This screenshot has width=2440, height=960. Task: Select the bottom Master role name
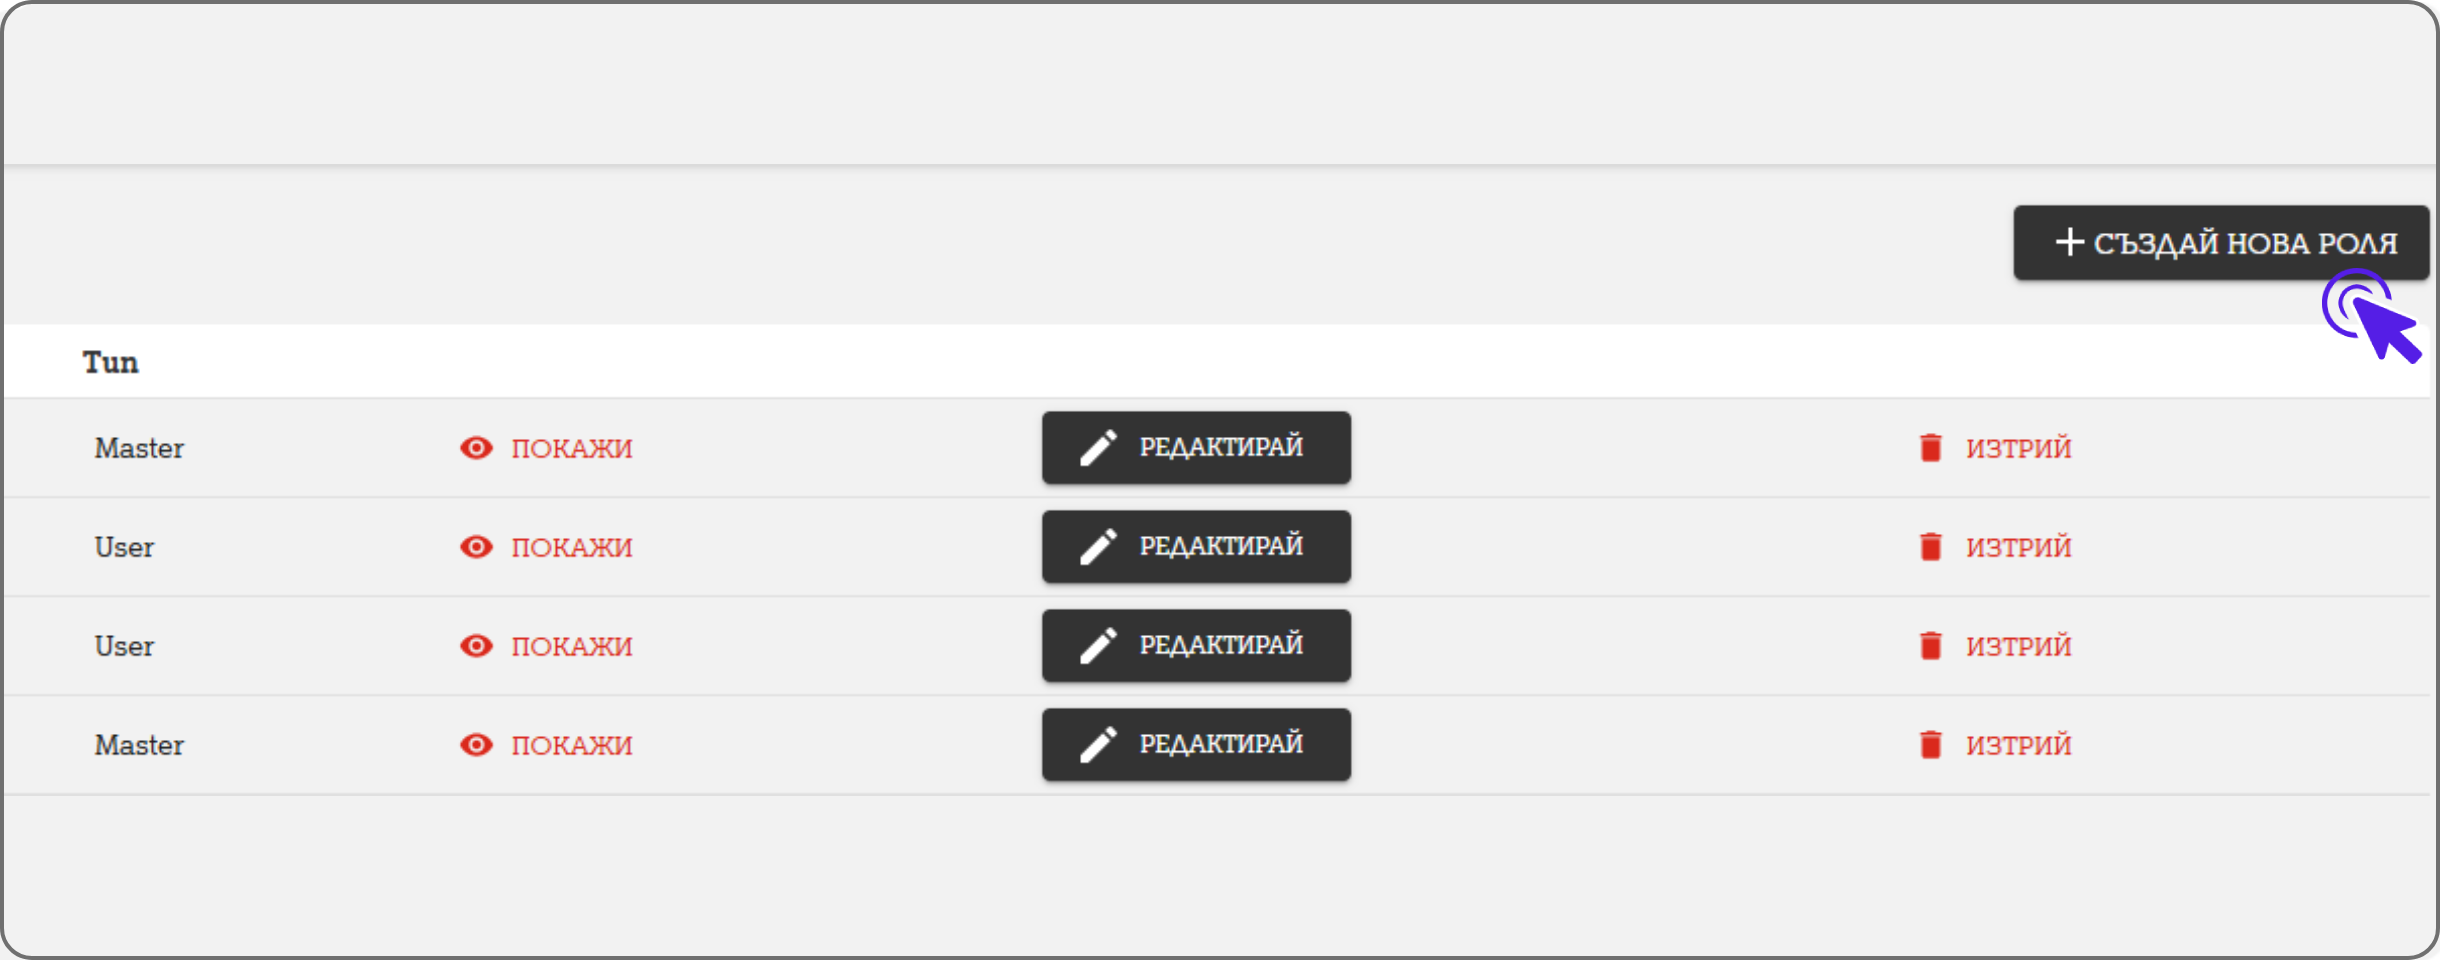[139, 745]
